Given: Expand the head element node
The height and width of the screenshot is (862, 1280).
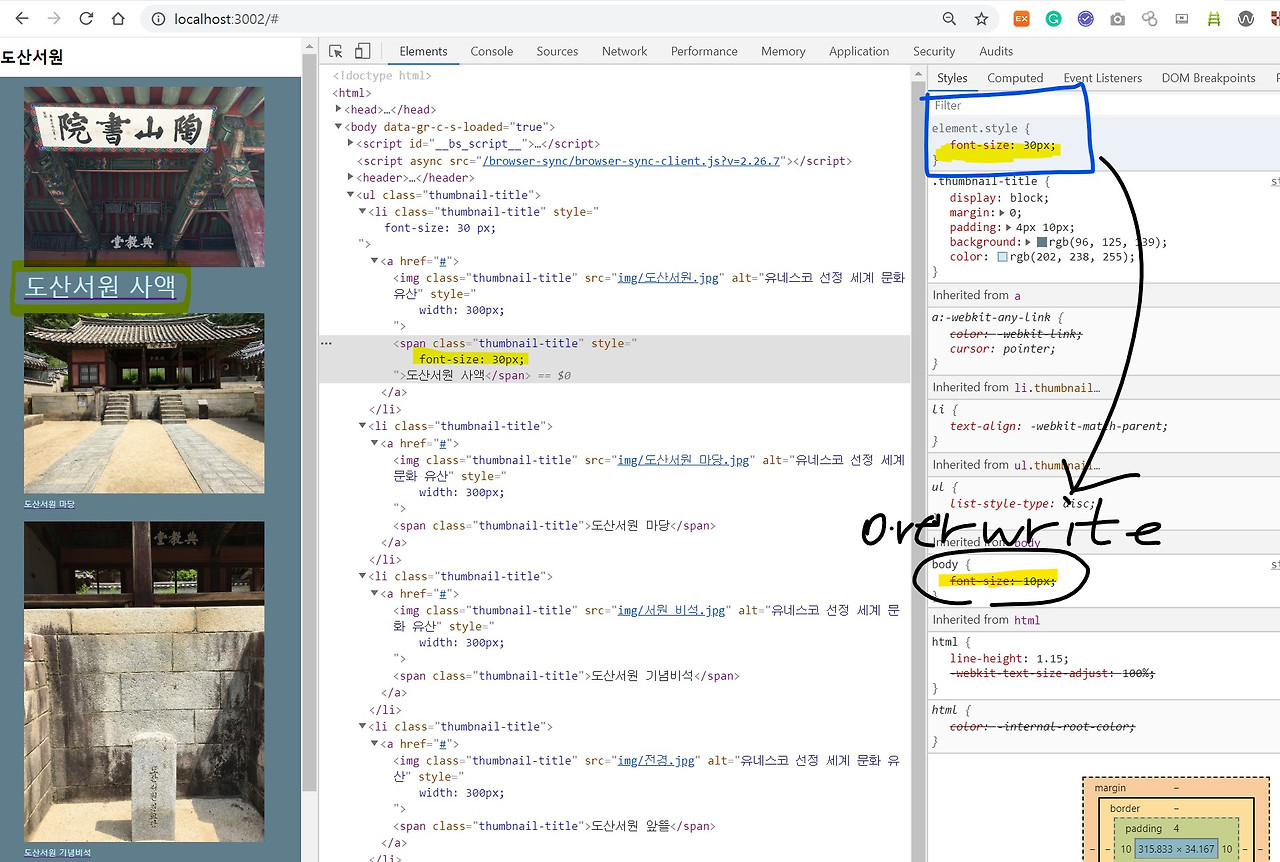Looking at the screenshot, I should click(339, 110).
